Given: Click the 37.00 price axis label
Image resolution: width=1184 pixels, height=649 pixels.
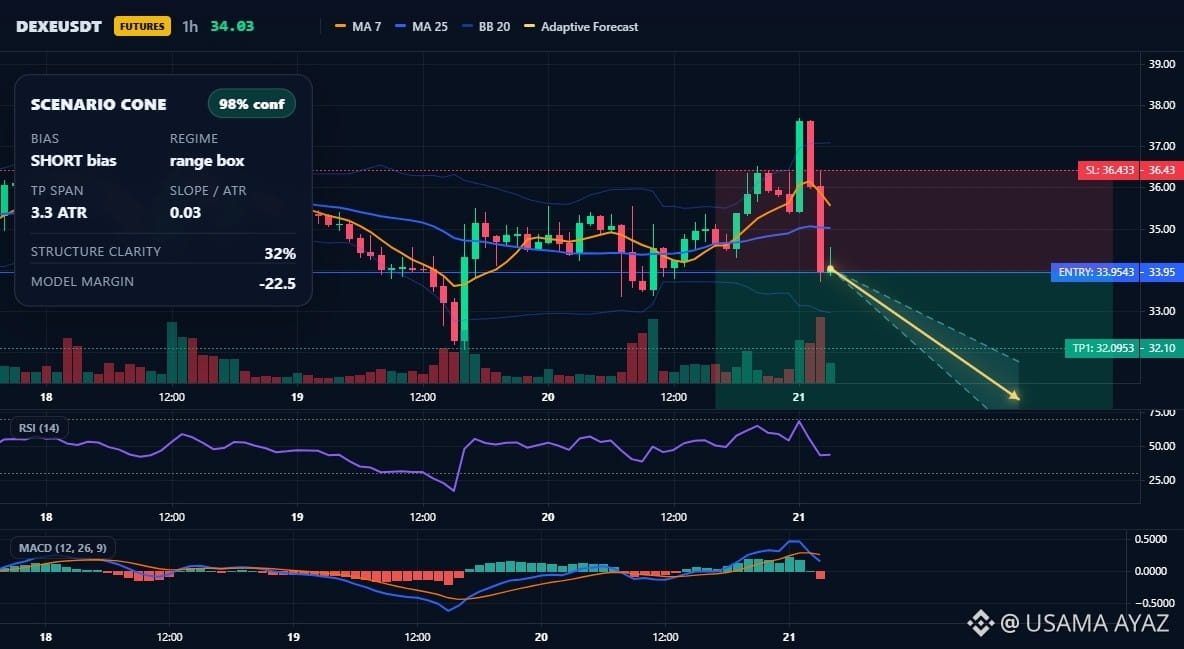Looking at the screenshot, I should 1161,146.
